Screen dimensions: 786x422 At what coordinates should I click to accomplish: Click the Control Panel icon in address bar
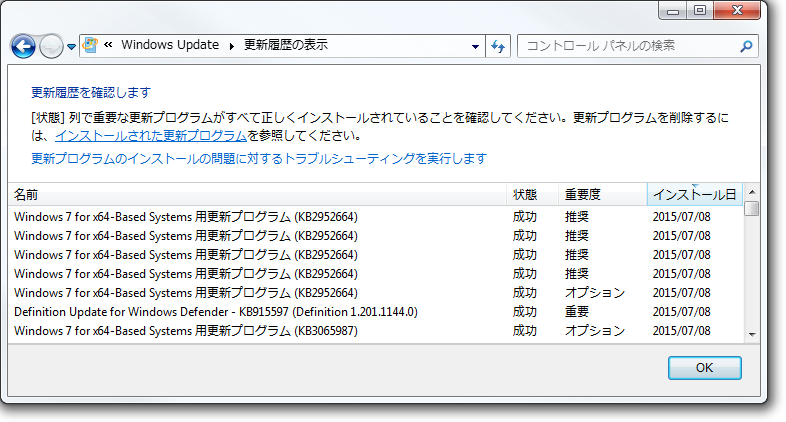point(92,45)
